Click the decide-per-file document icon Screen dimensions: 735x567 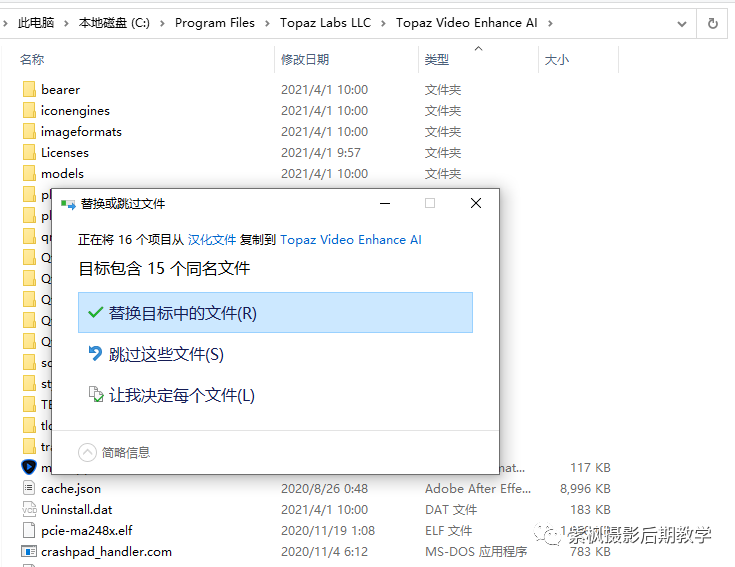96,394
